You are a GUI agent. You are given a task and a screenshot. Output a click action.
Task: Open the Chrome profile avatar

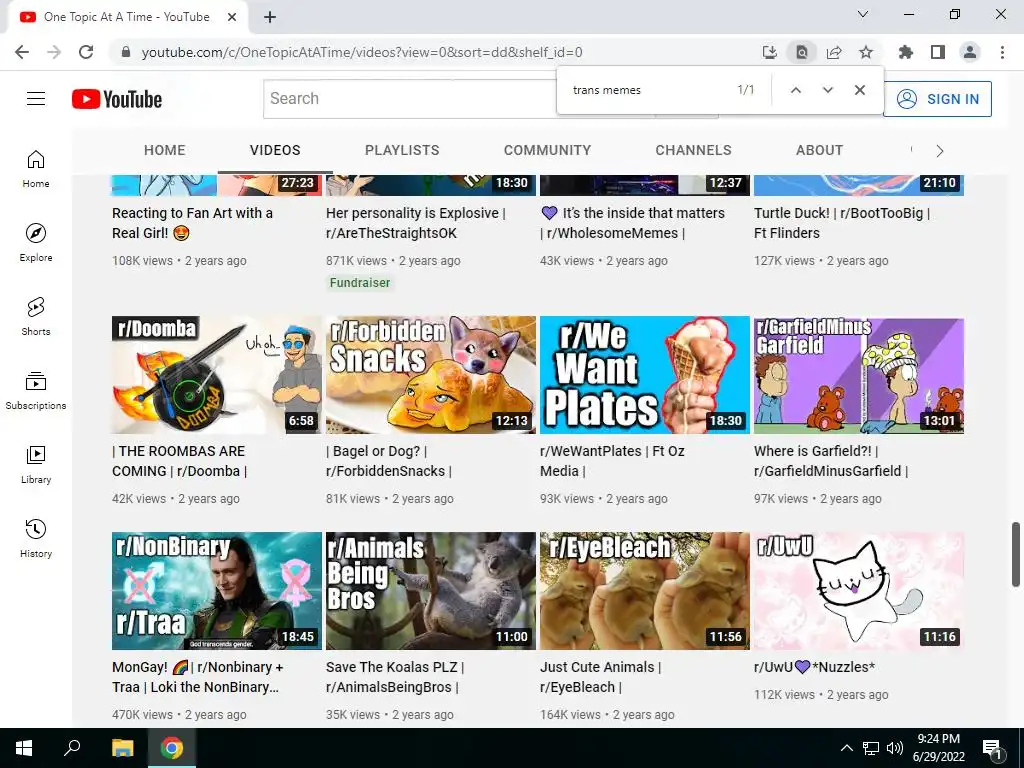970,52
